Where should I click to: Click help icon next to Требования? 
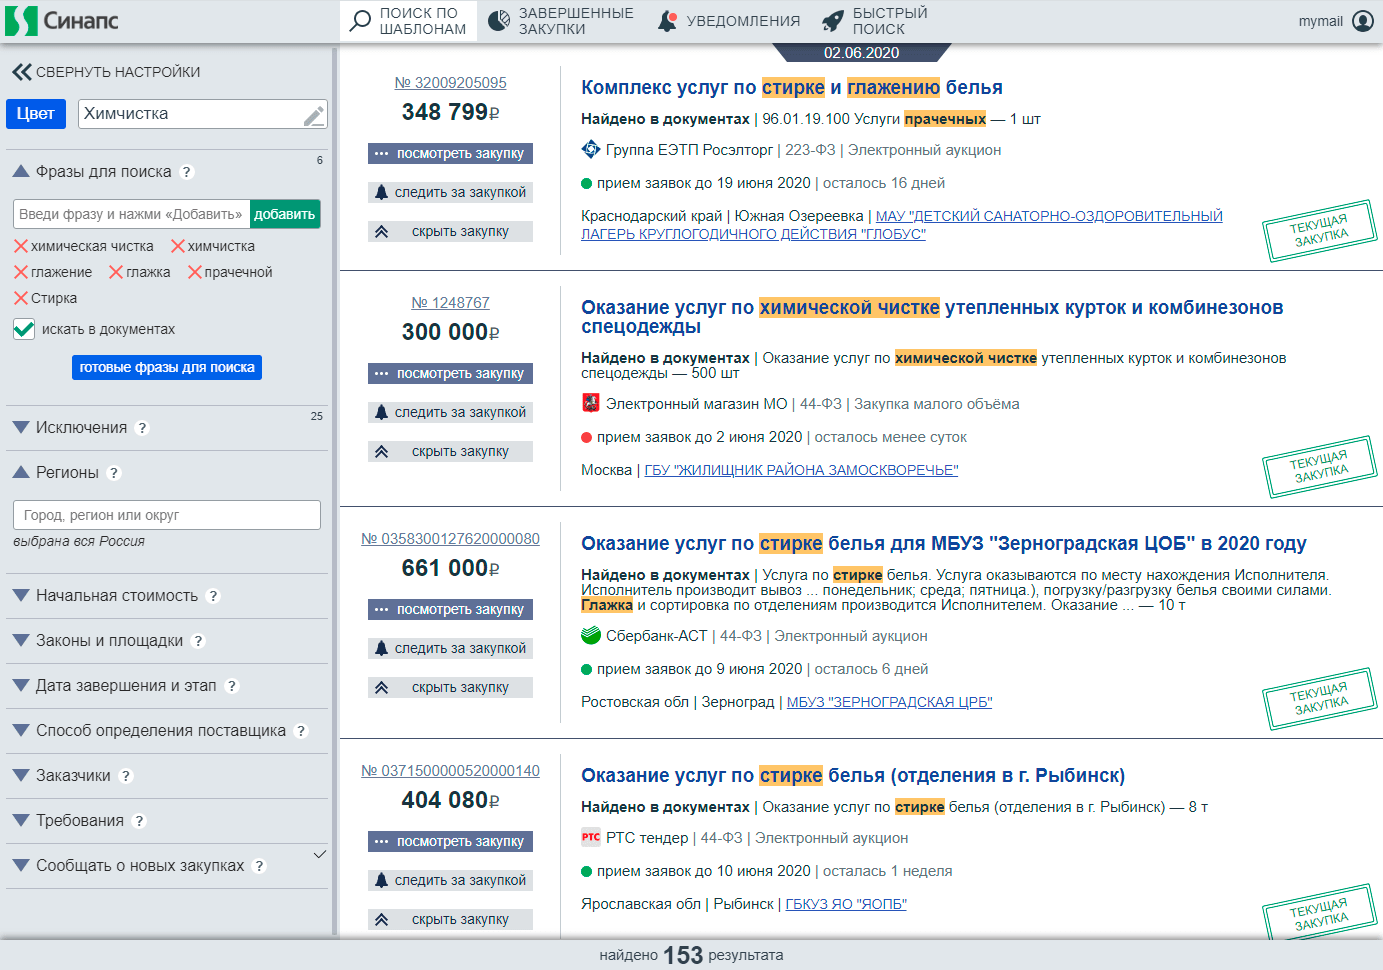tap(139, 821)
